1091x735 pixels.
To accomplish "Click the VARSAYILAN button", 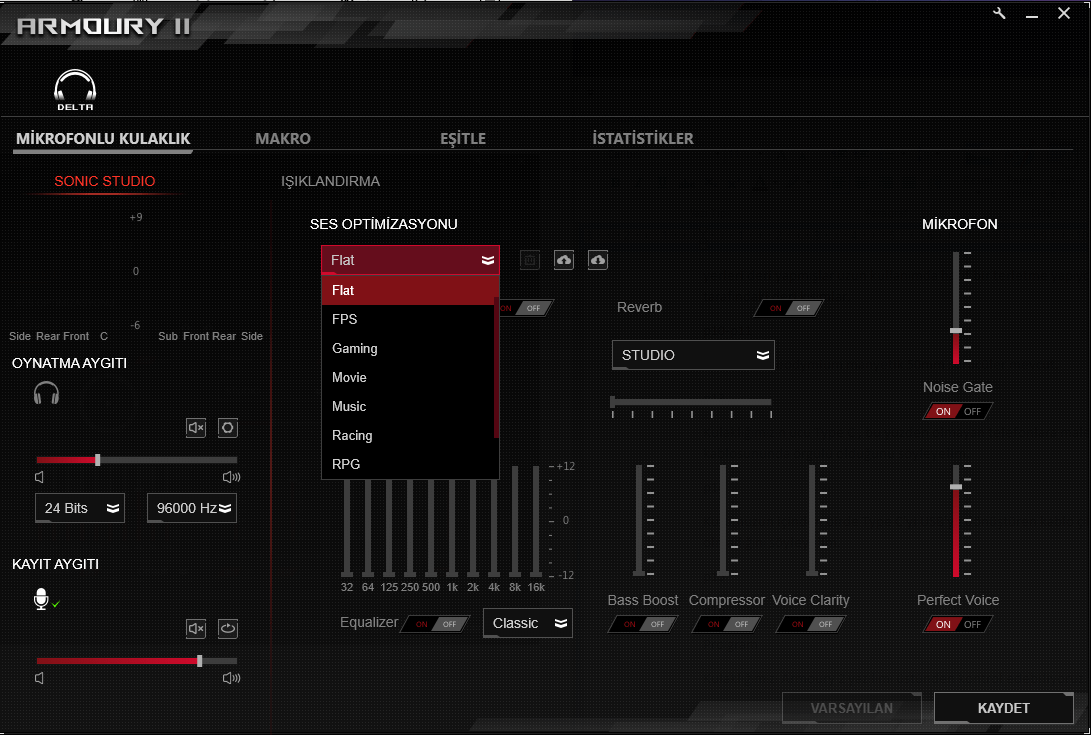I will click(x=852, y=708).
